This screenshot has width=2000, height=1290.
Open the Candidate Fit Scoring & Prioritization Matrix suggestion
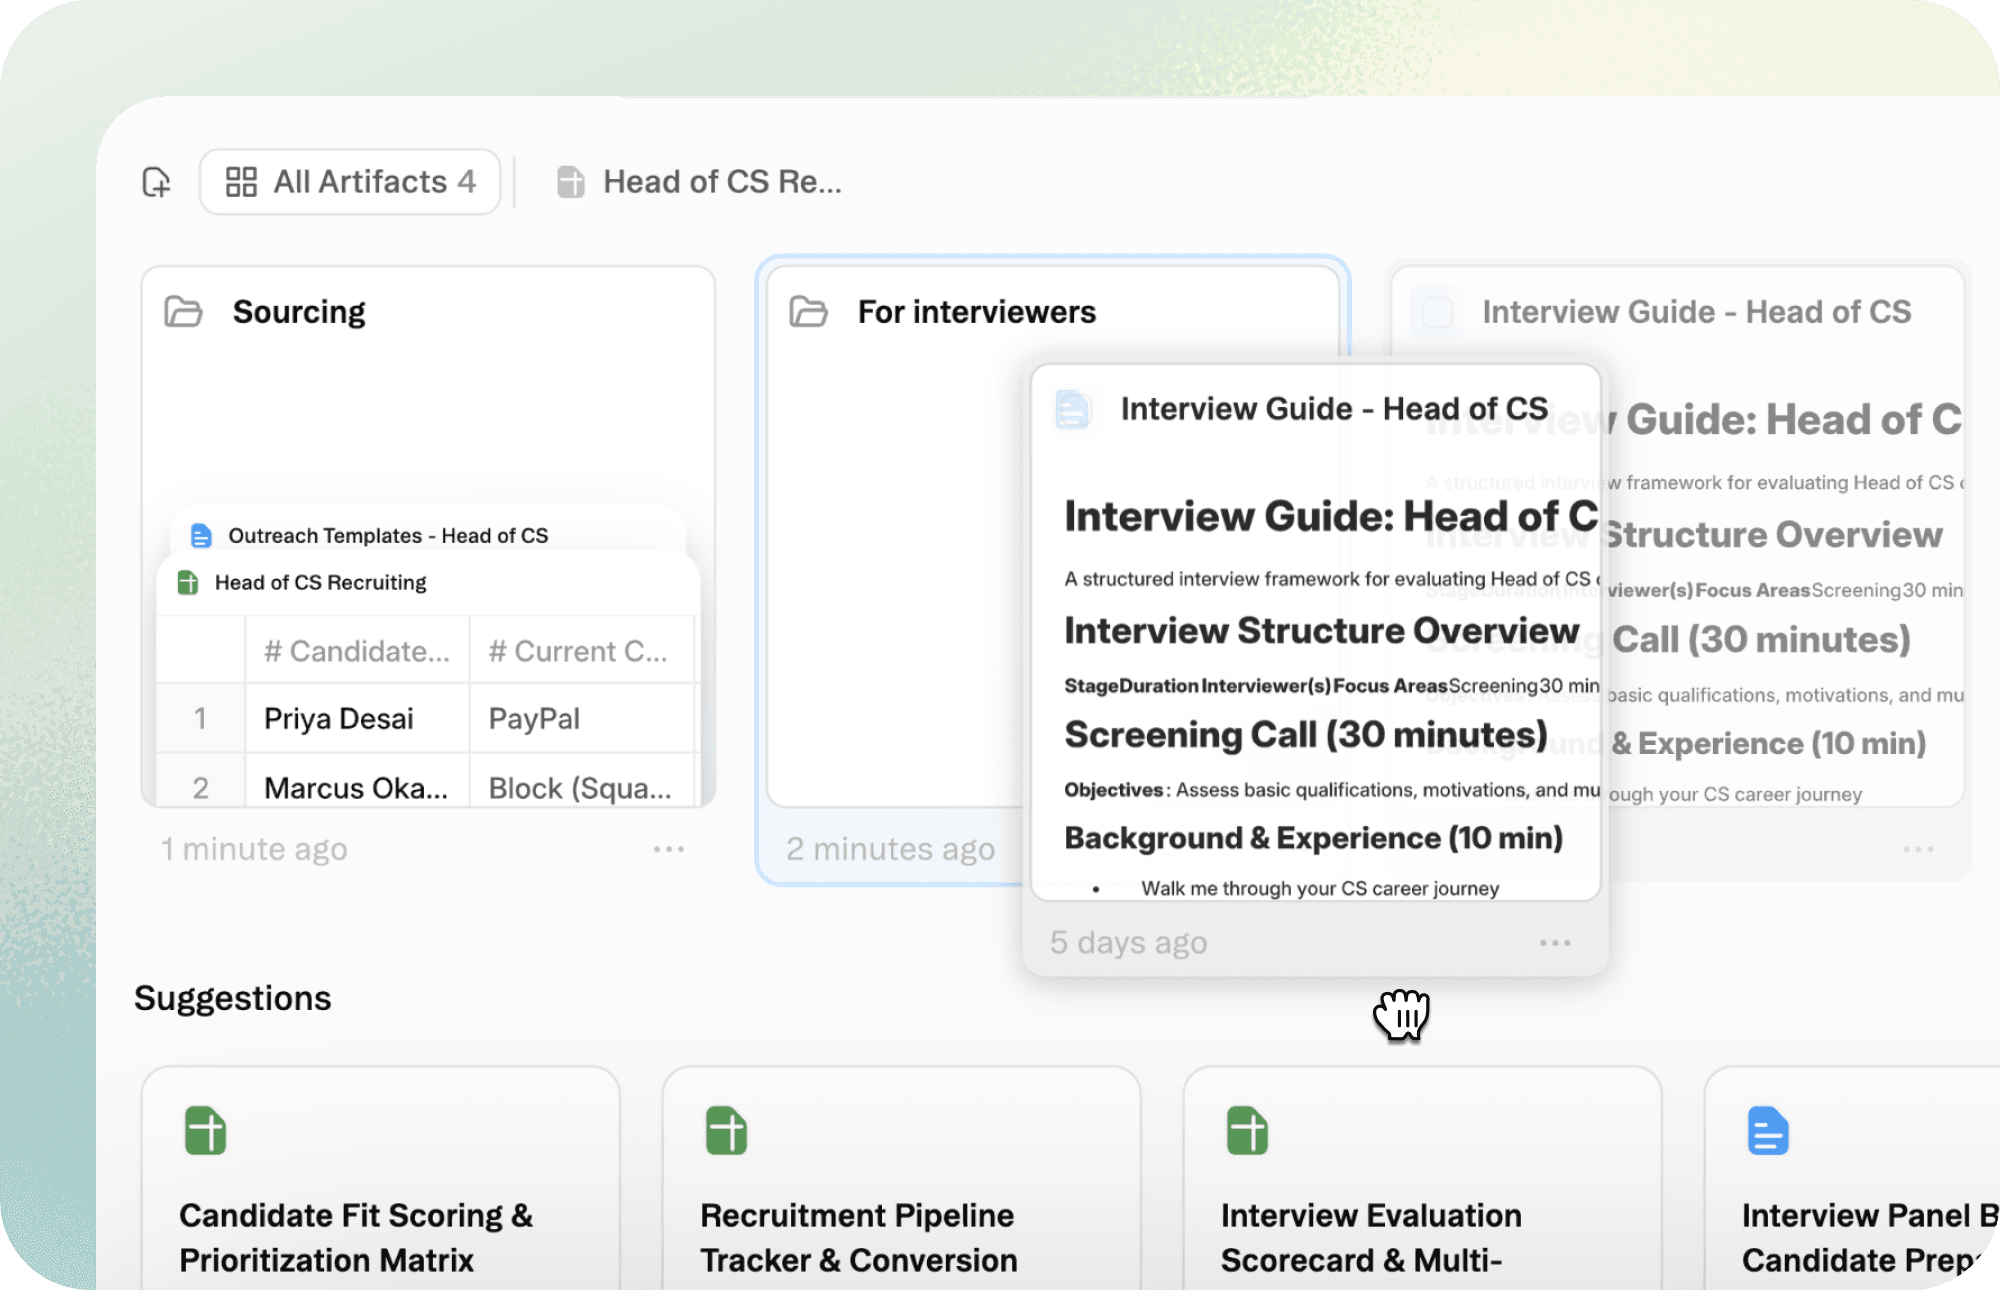(x=356, y=1237)
